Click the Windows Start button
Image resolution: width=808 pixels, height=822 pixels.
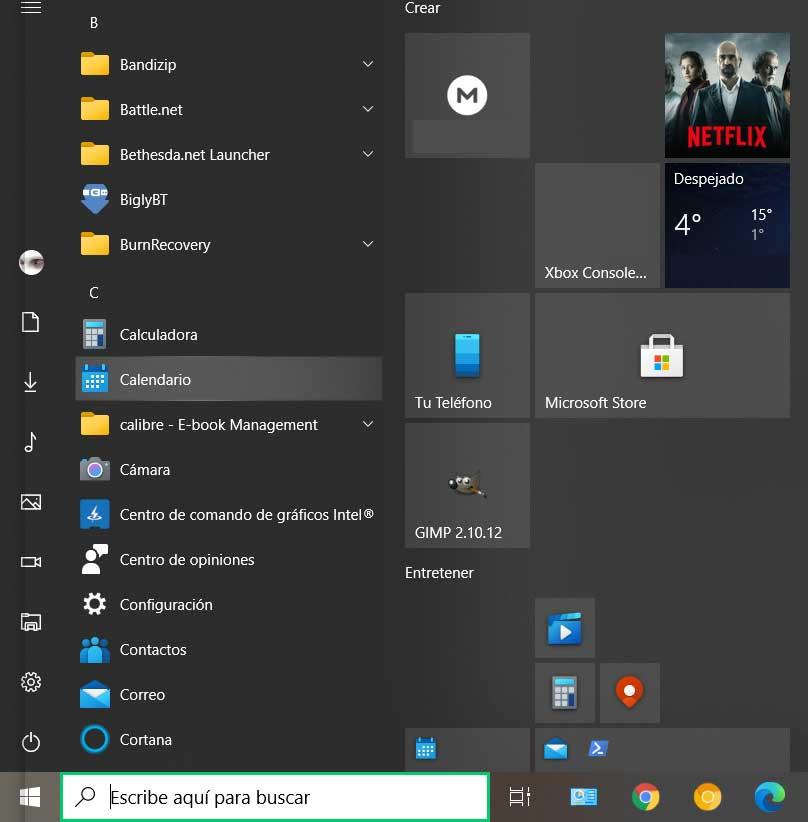(30, 797)
